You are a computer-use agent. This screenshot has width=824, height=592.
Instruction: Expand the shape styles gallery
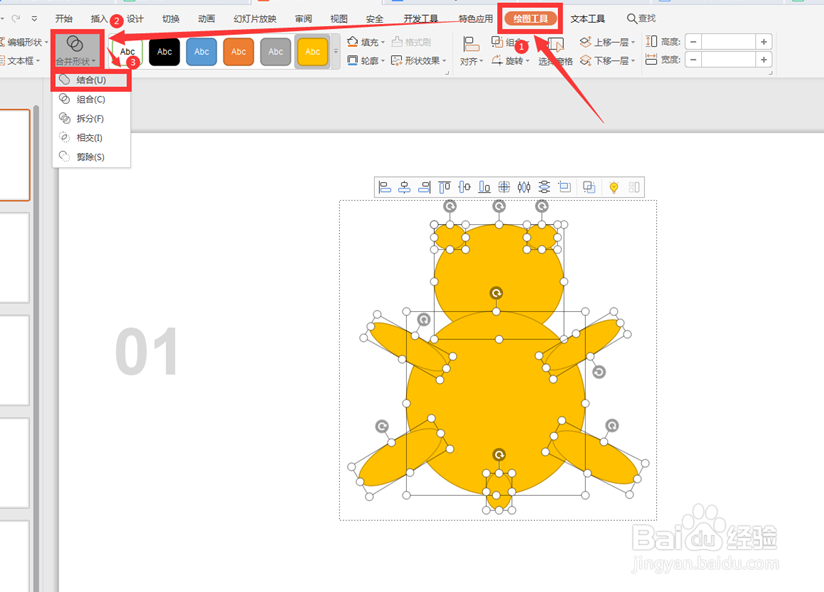coord(336,51)
